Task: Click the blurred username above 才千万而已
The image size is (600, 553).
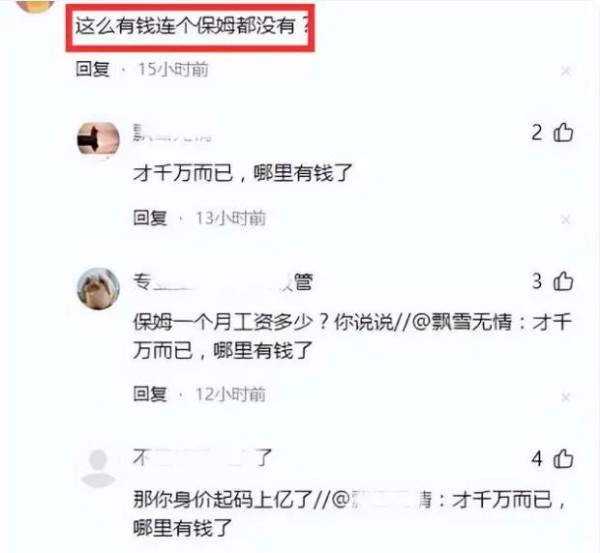Action: click(172, 132)
